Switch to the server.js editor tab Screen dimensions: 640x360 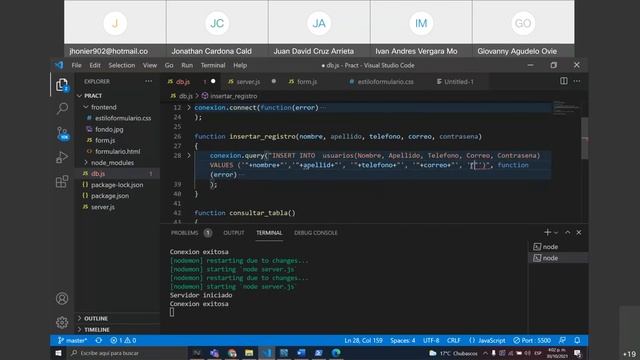point(251,82)
